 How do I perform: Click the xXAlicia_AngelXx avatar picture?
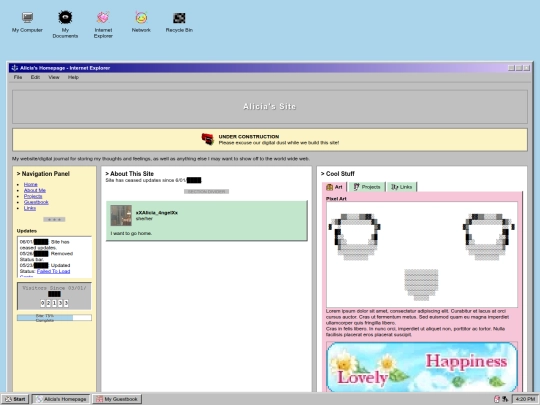tap(121, 215)
